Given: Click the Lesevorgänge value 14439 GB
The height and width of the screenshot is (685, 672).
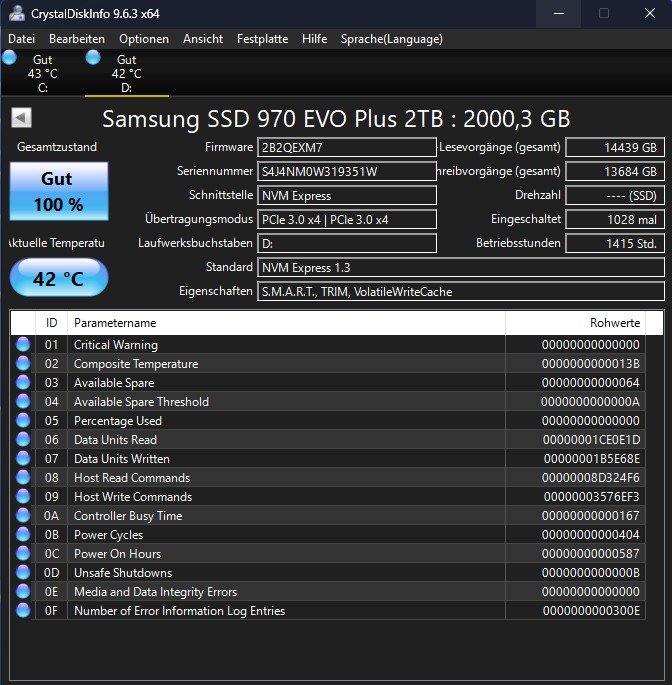Looking at the screenshot, I should pos(615,147).
